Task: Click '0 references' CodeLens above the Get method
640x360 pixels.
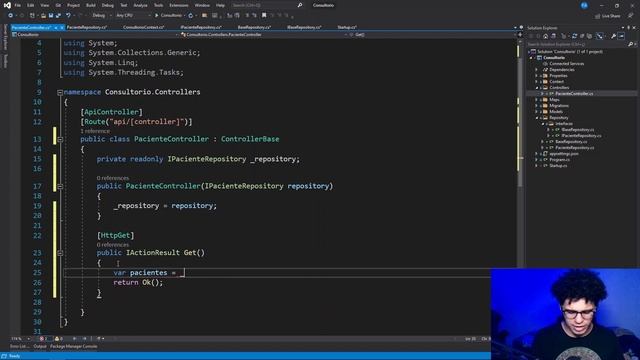Action: point(113,245)
